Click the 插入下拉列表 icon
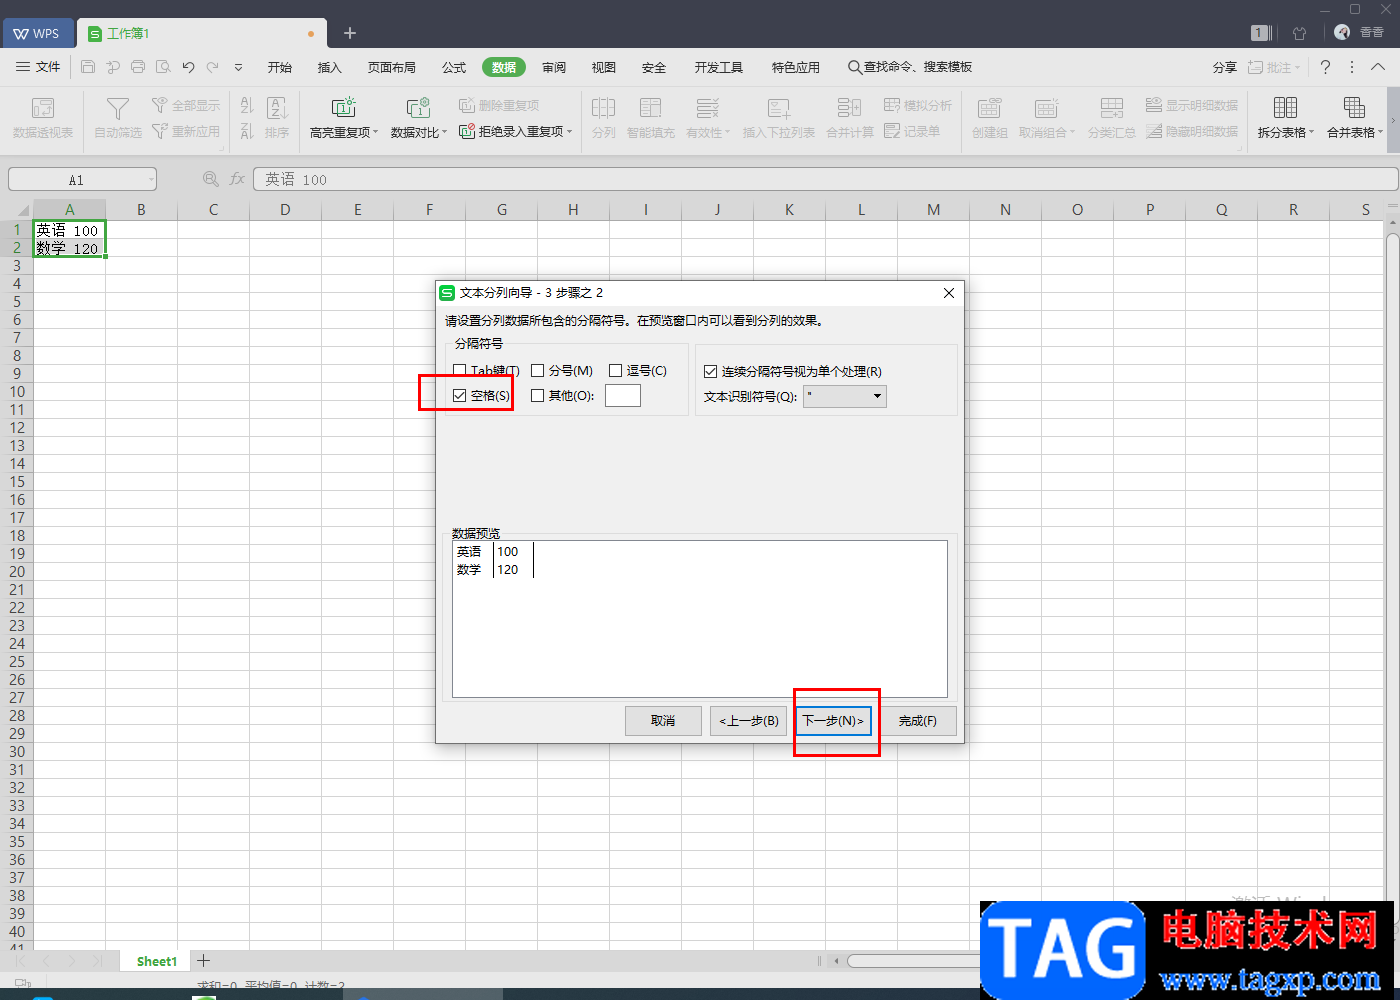Screen dimensions: 1400x1000 (x=779, y=108)
